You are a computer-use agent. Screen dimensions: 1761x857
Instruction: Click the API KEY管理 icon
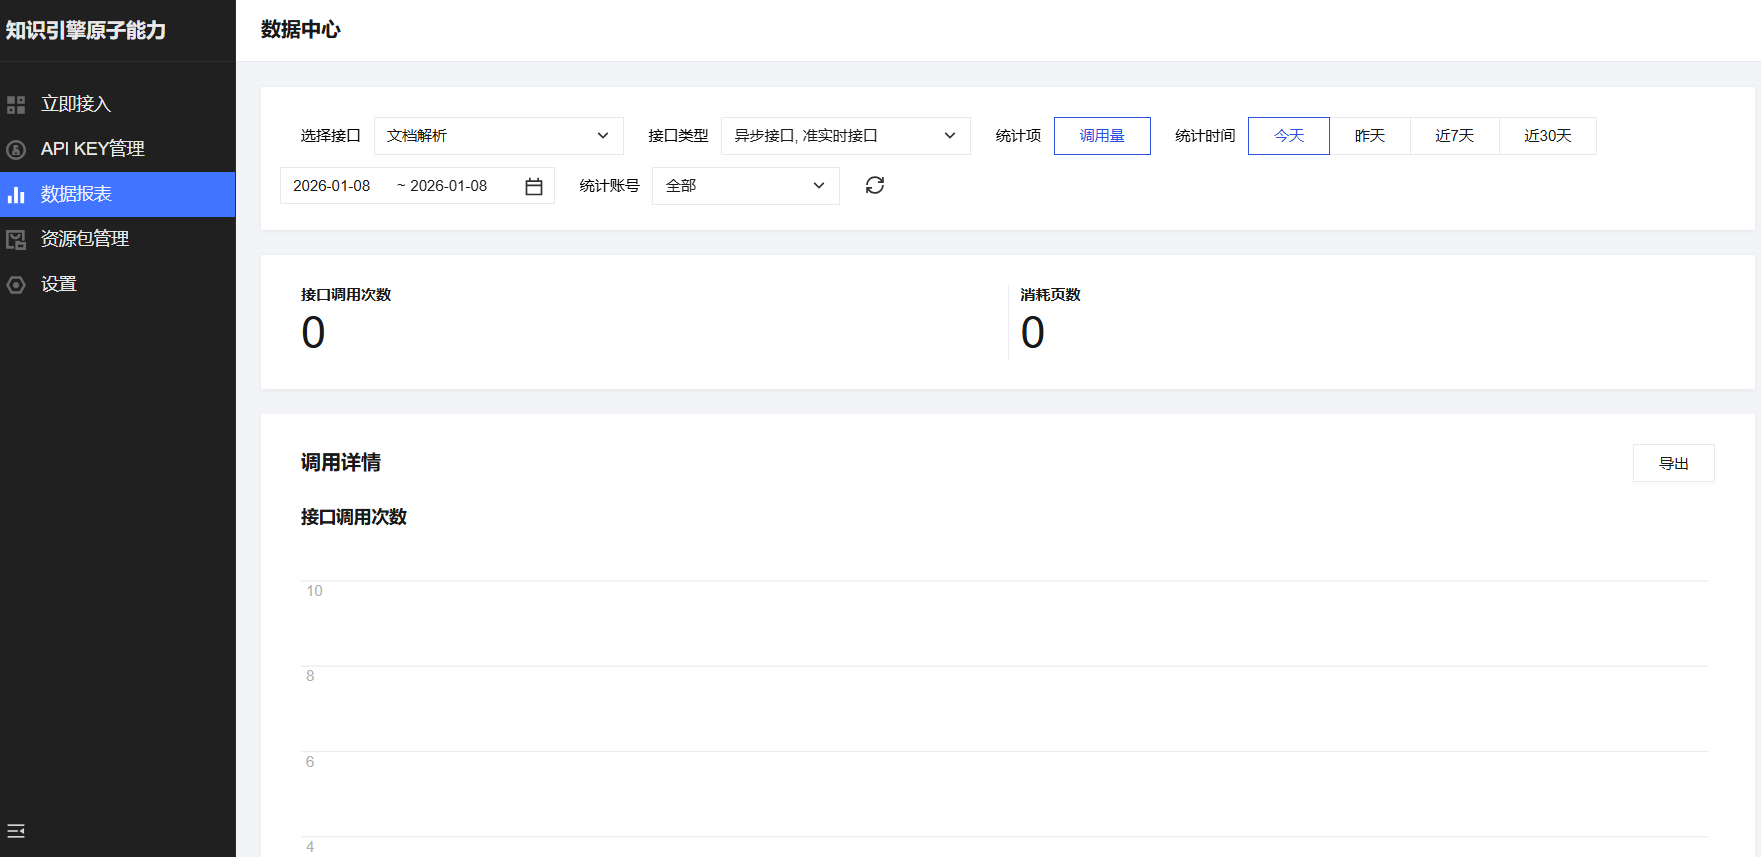(16, 149)
